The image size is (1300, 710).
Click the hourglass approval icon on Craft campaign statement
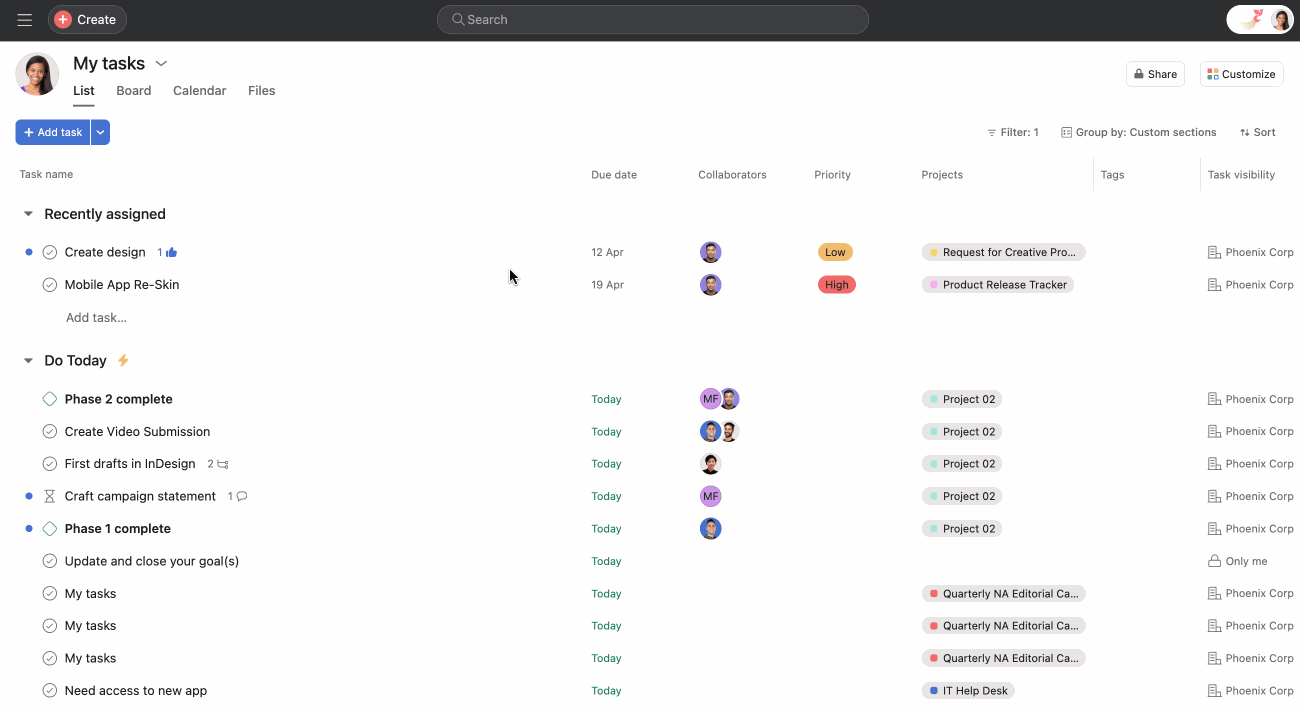[x=50, y=497]
